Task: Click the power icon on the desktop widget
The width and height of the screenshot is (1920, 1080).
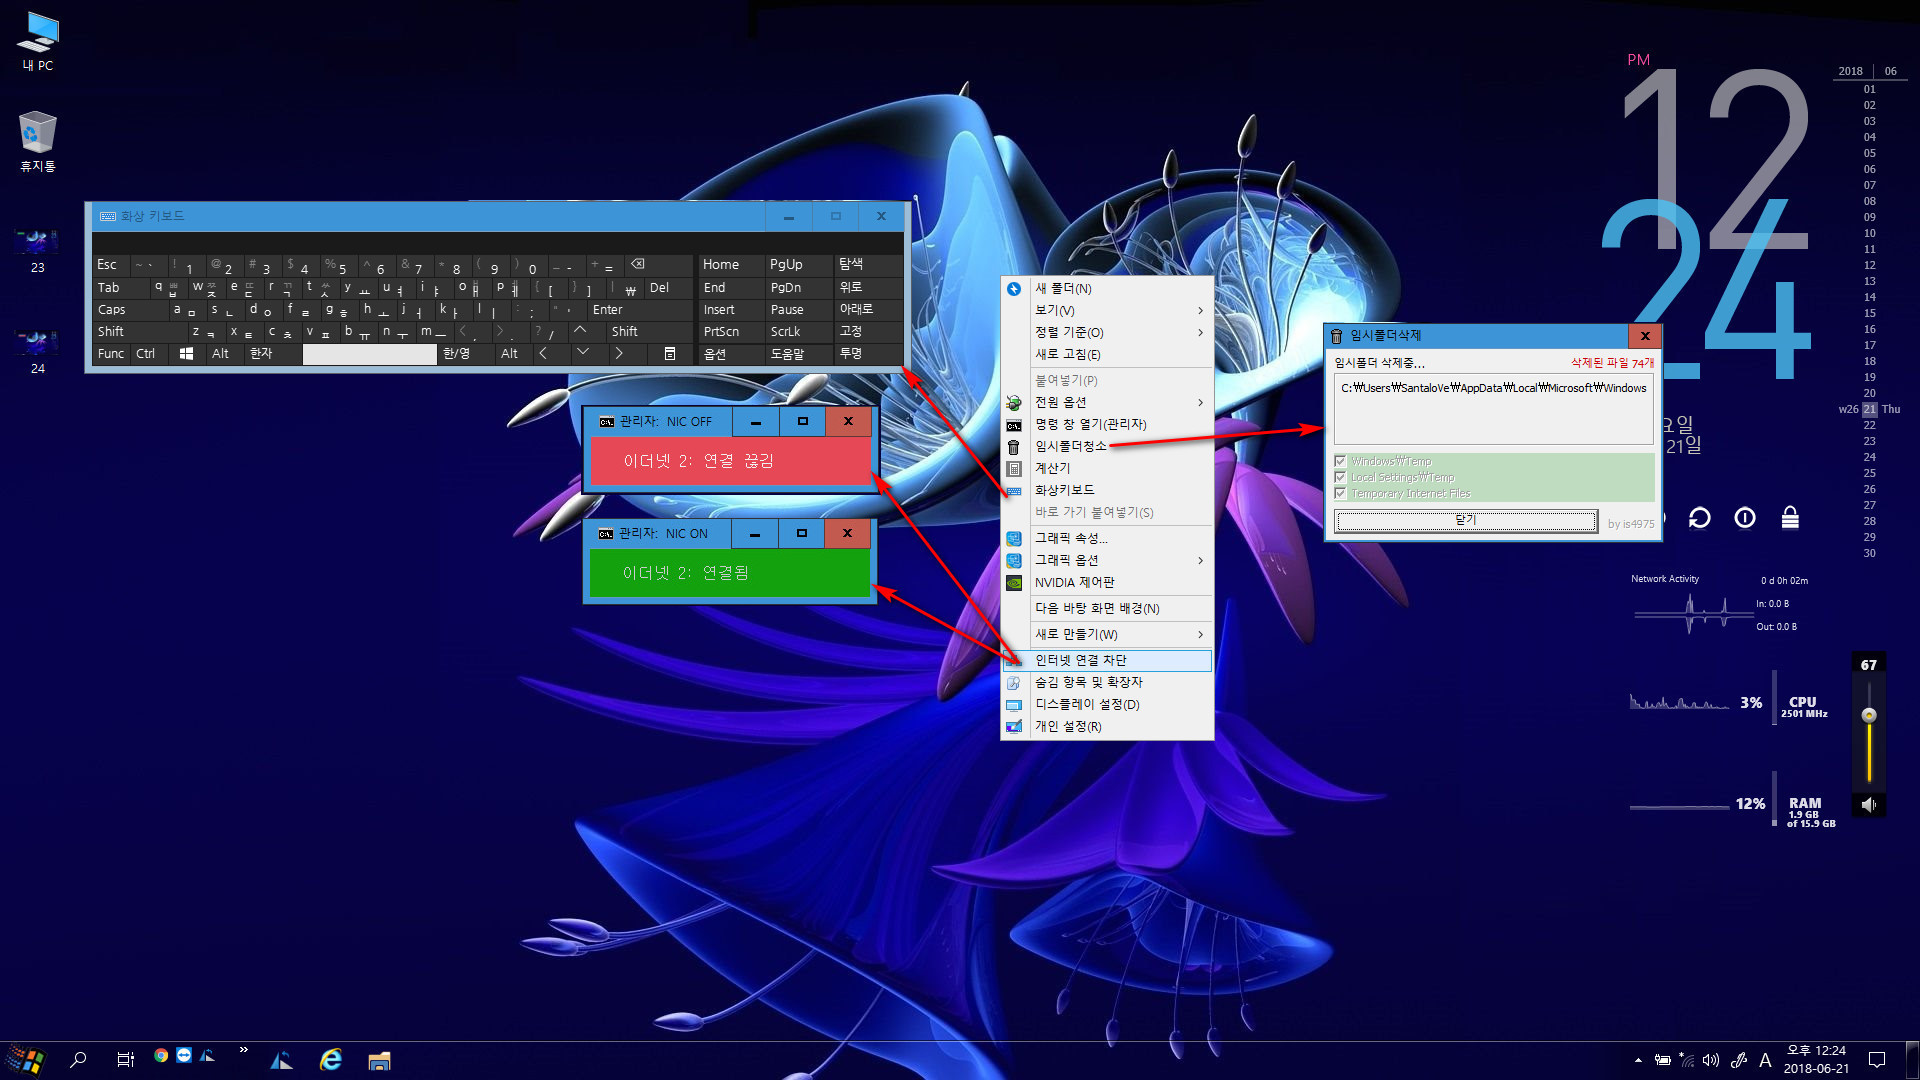Action: [x=1745, y=518]
